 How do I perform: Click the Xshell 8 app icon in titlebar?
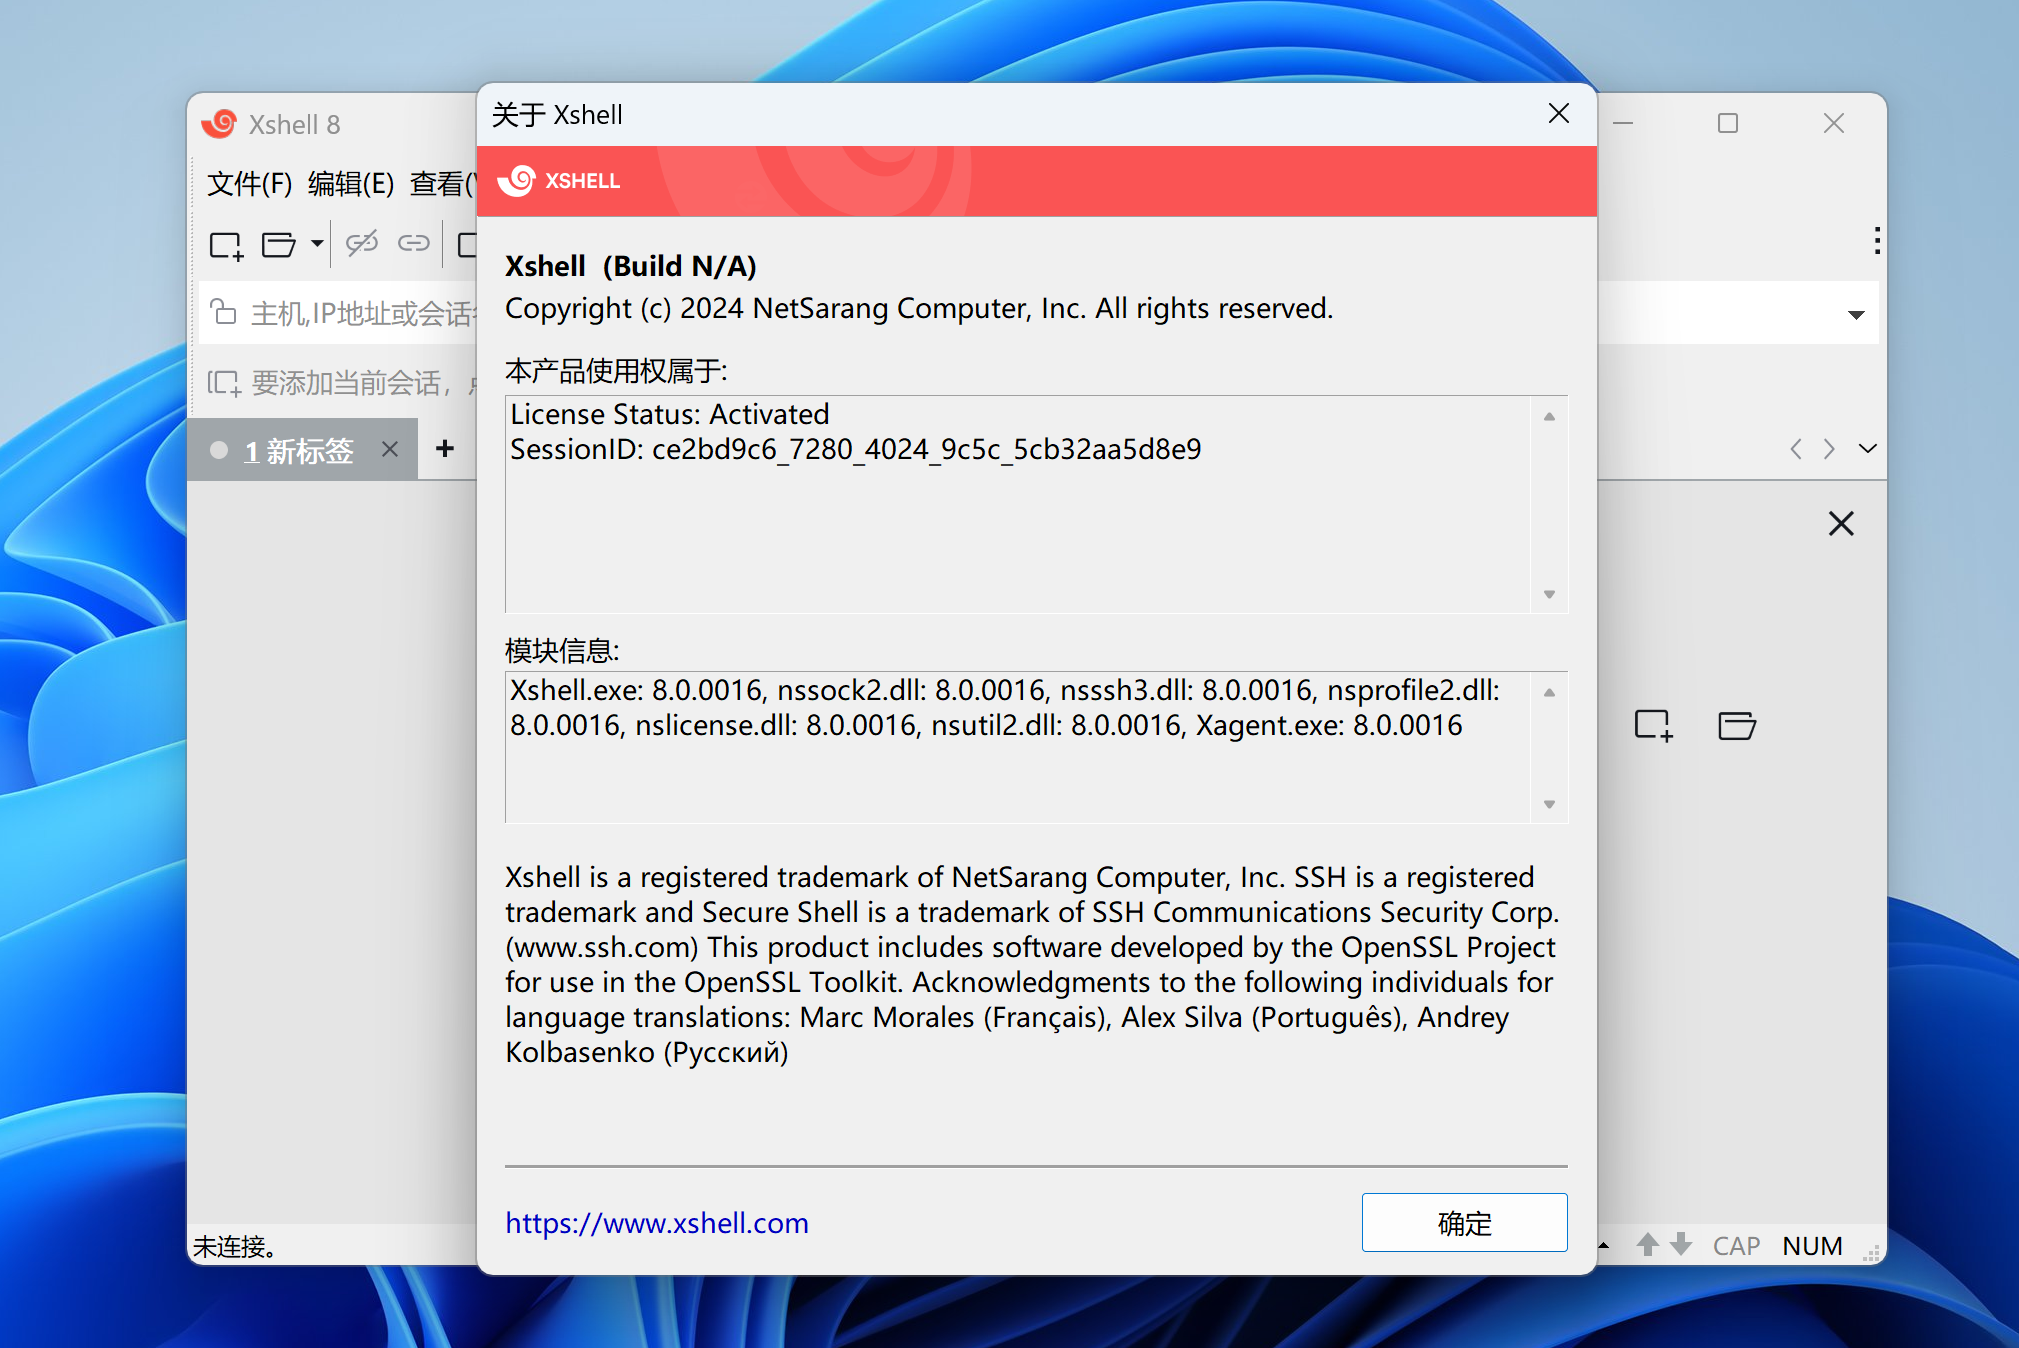219,123
